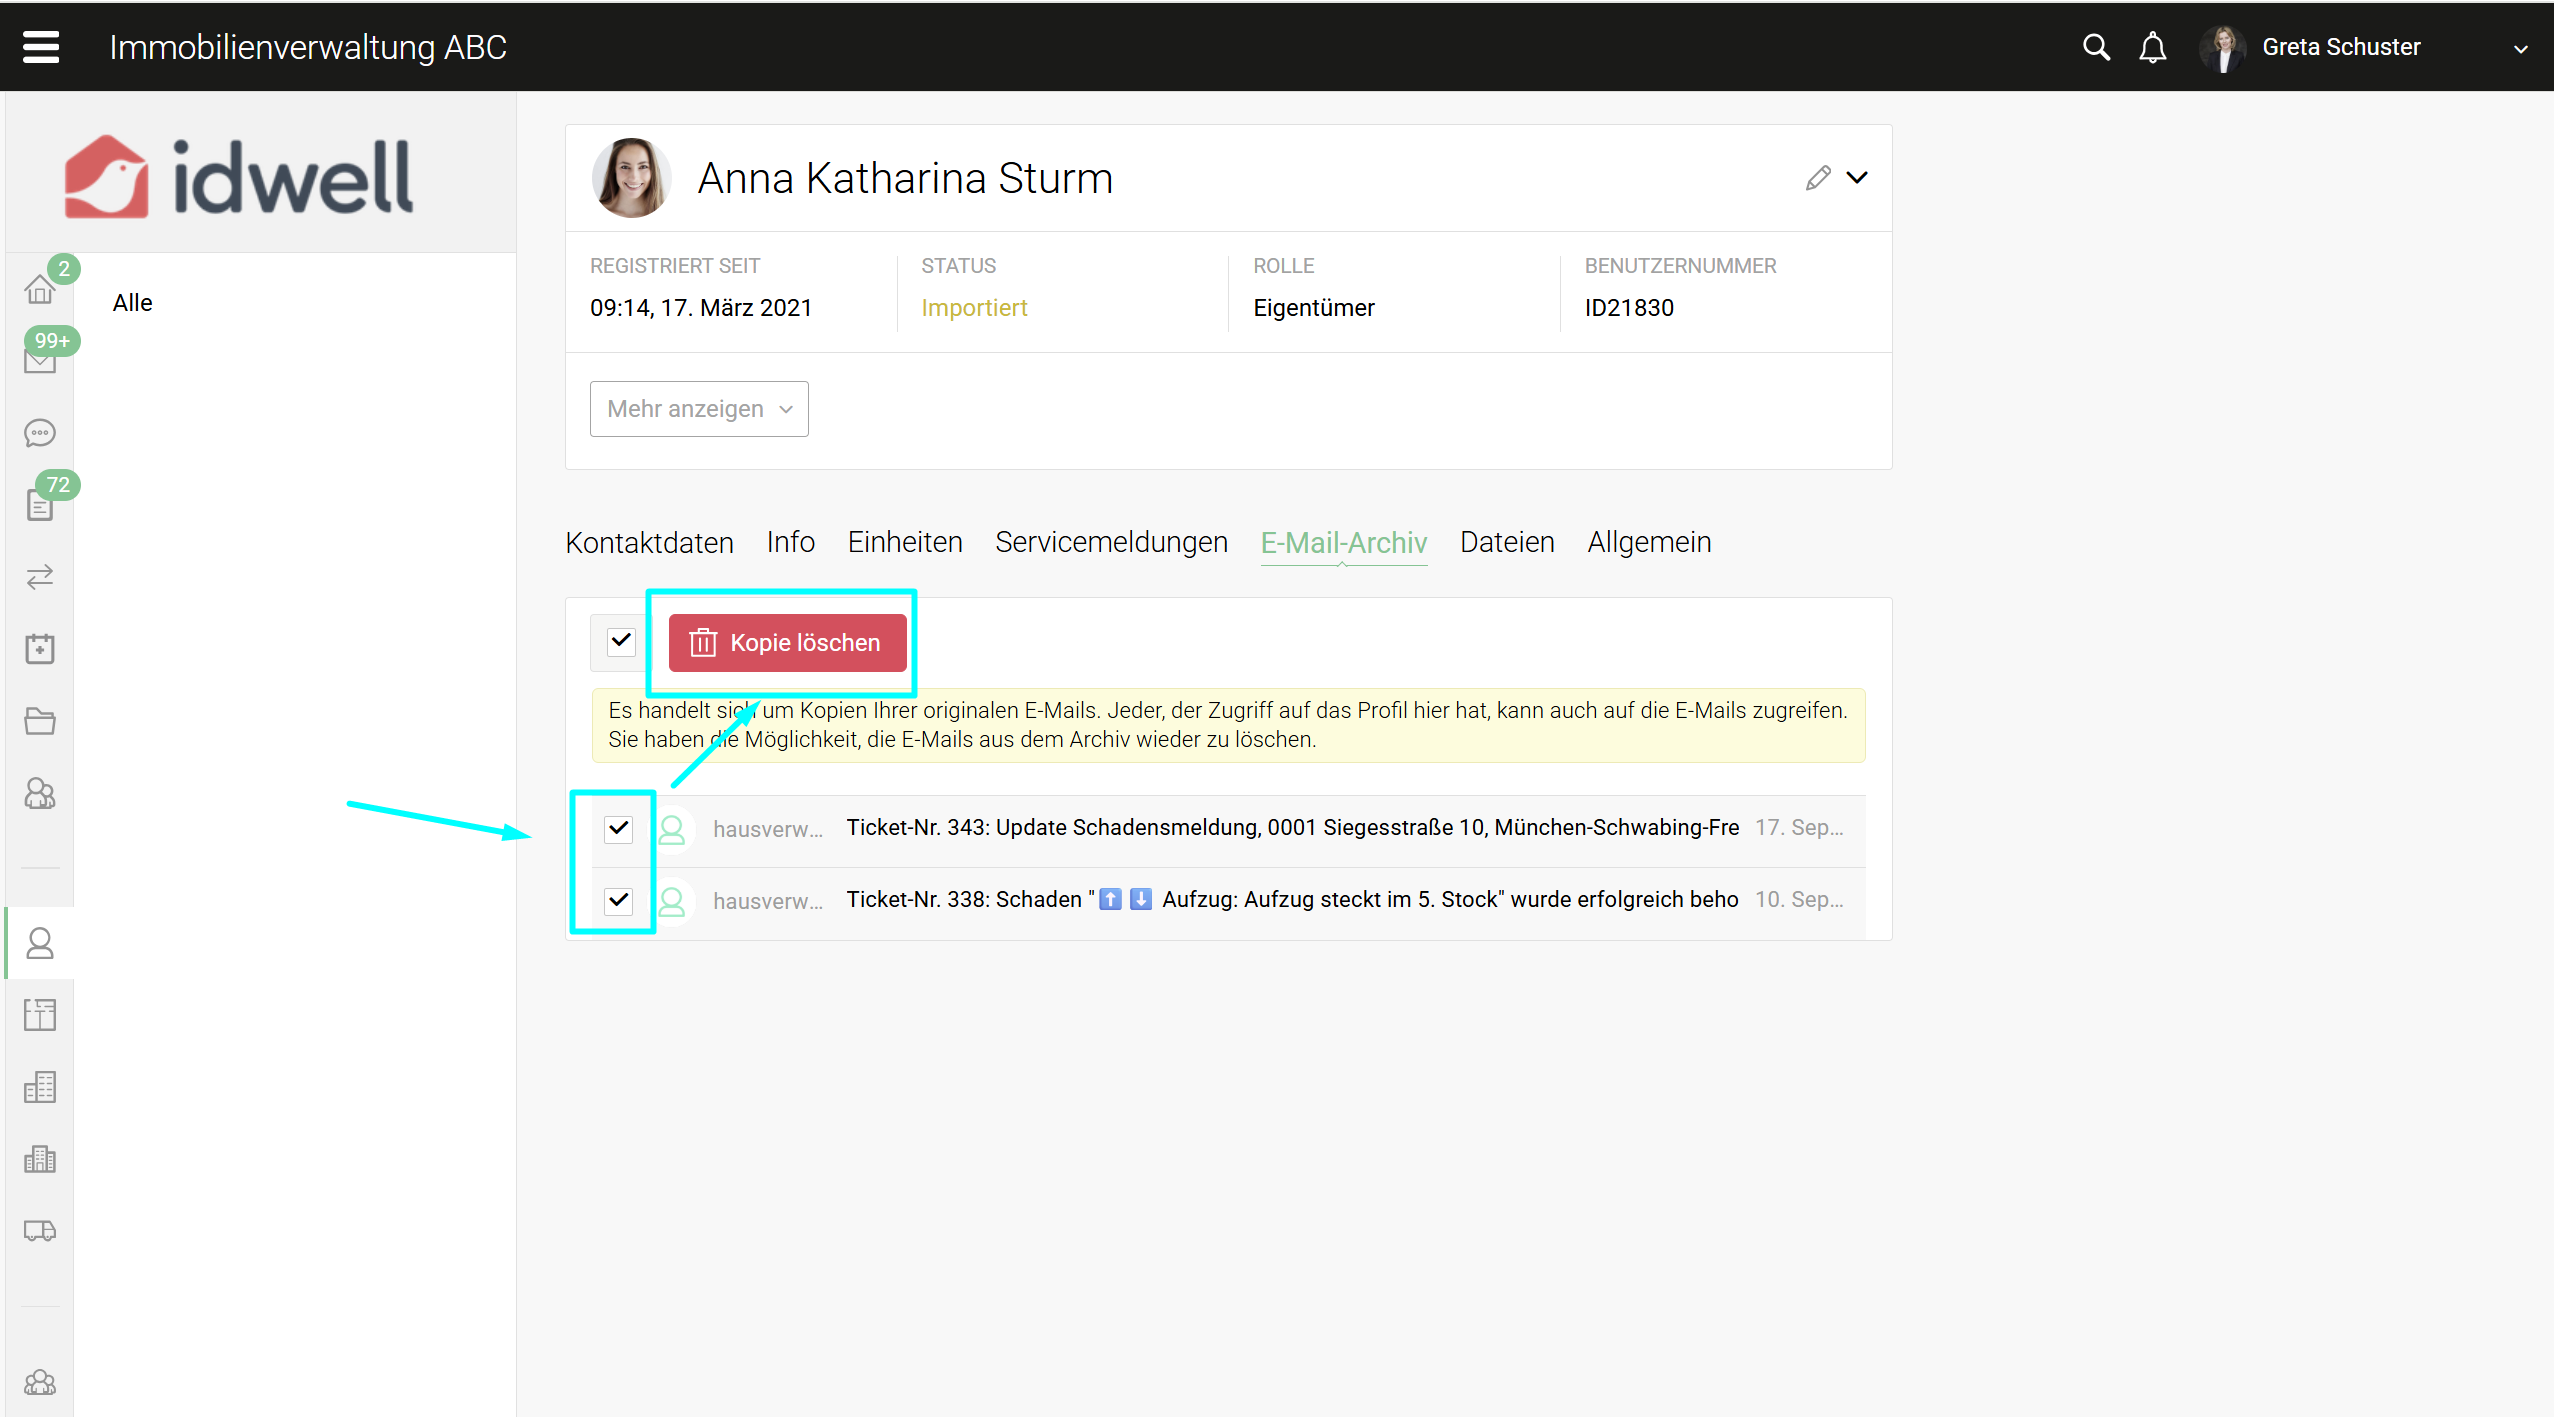Uncheck the Ticket-Nr. 343 email checkbox
The height and width of the screenshot is (1417, 2554).
click(619, 828)
